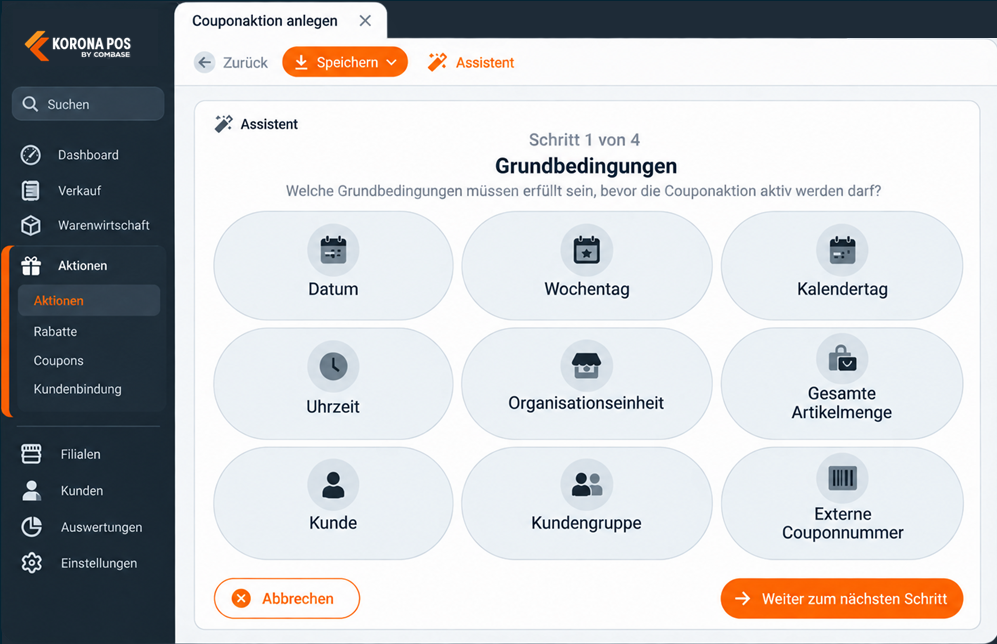Click the Organisationseinheit shop icon
997x644 pixels.
(586, 366)
